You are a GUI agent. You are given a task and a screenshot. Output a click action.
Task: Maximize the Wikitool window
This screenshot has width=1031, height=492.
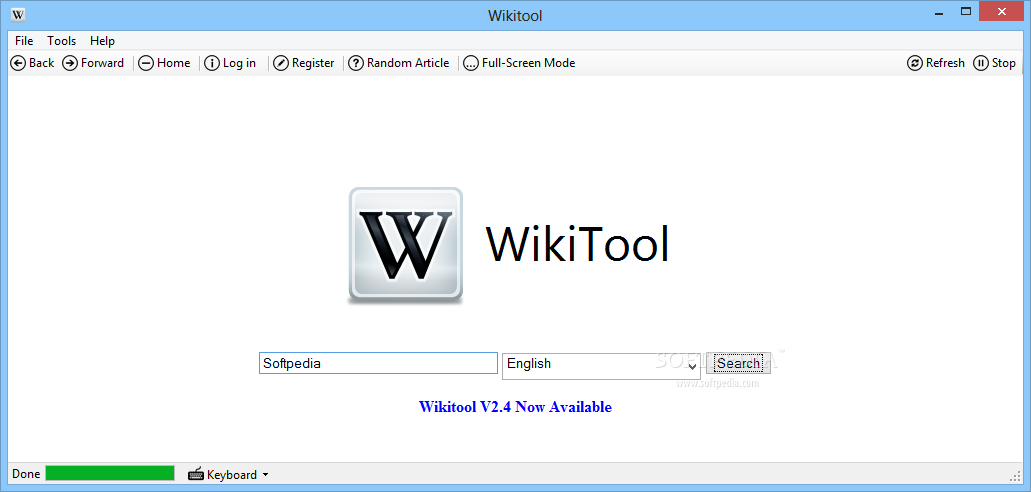tap(965, 12)
